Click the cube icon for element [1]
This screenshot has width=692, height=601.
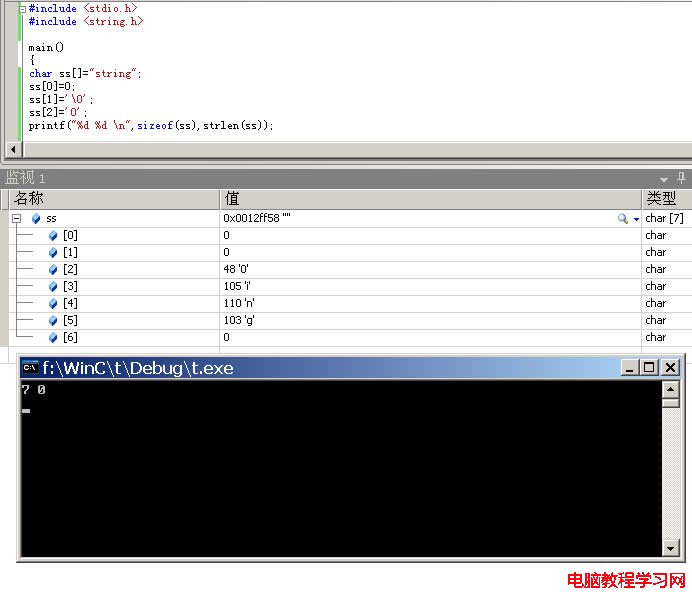pos(53,252)
